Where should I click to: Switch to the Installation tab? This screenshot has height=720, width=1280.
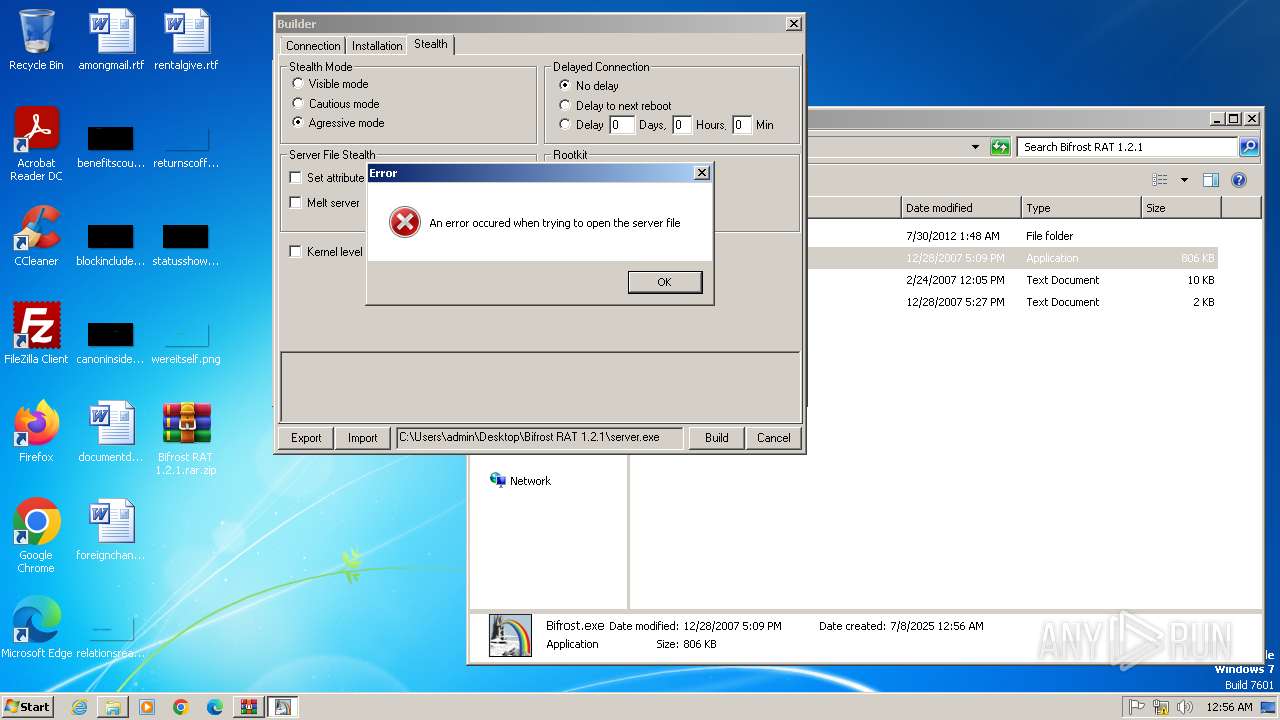click(x=377, y=46)
